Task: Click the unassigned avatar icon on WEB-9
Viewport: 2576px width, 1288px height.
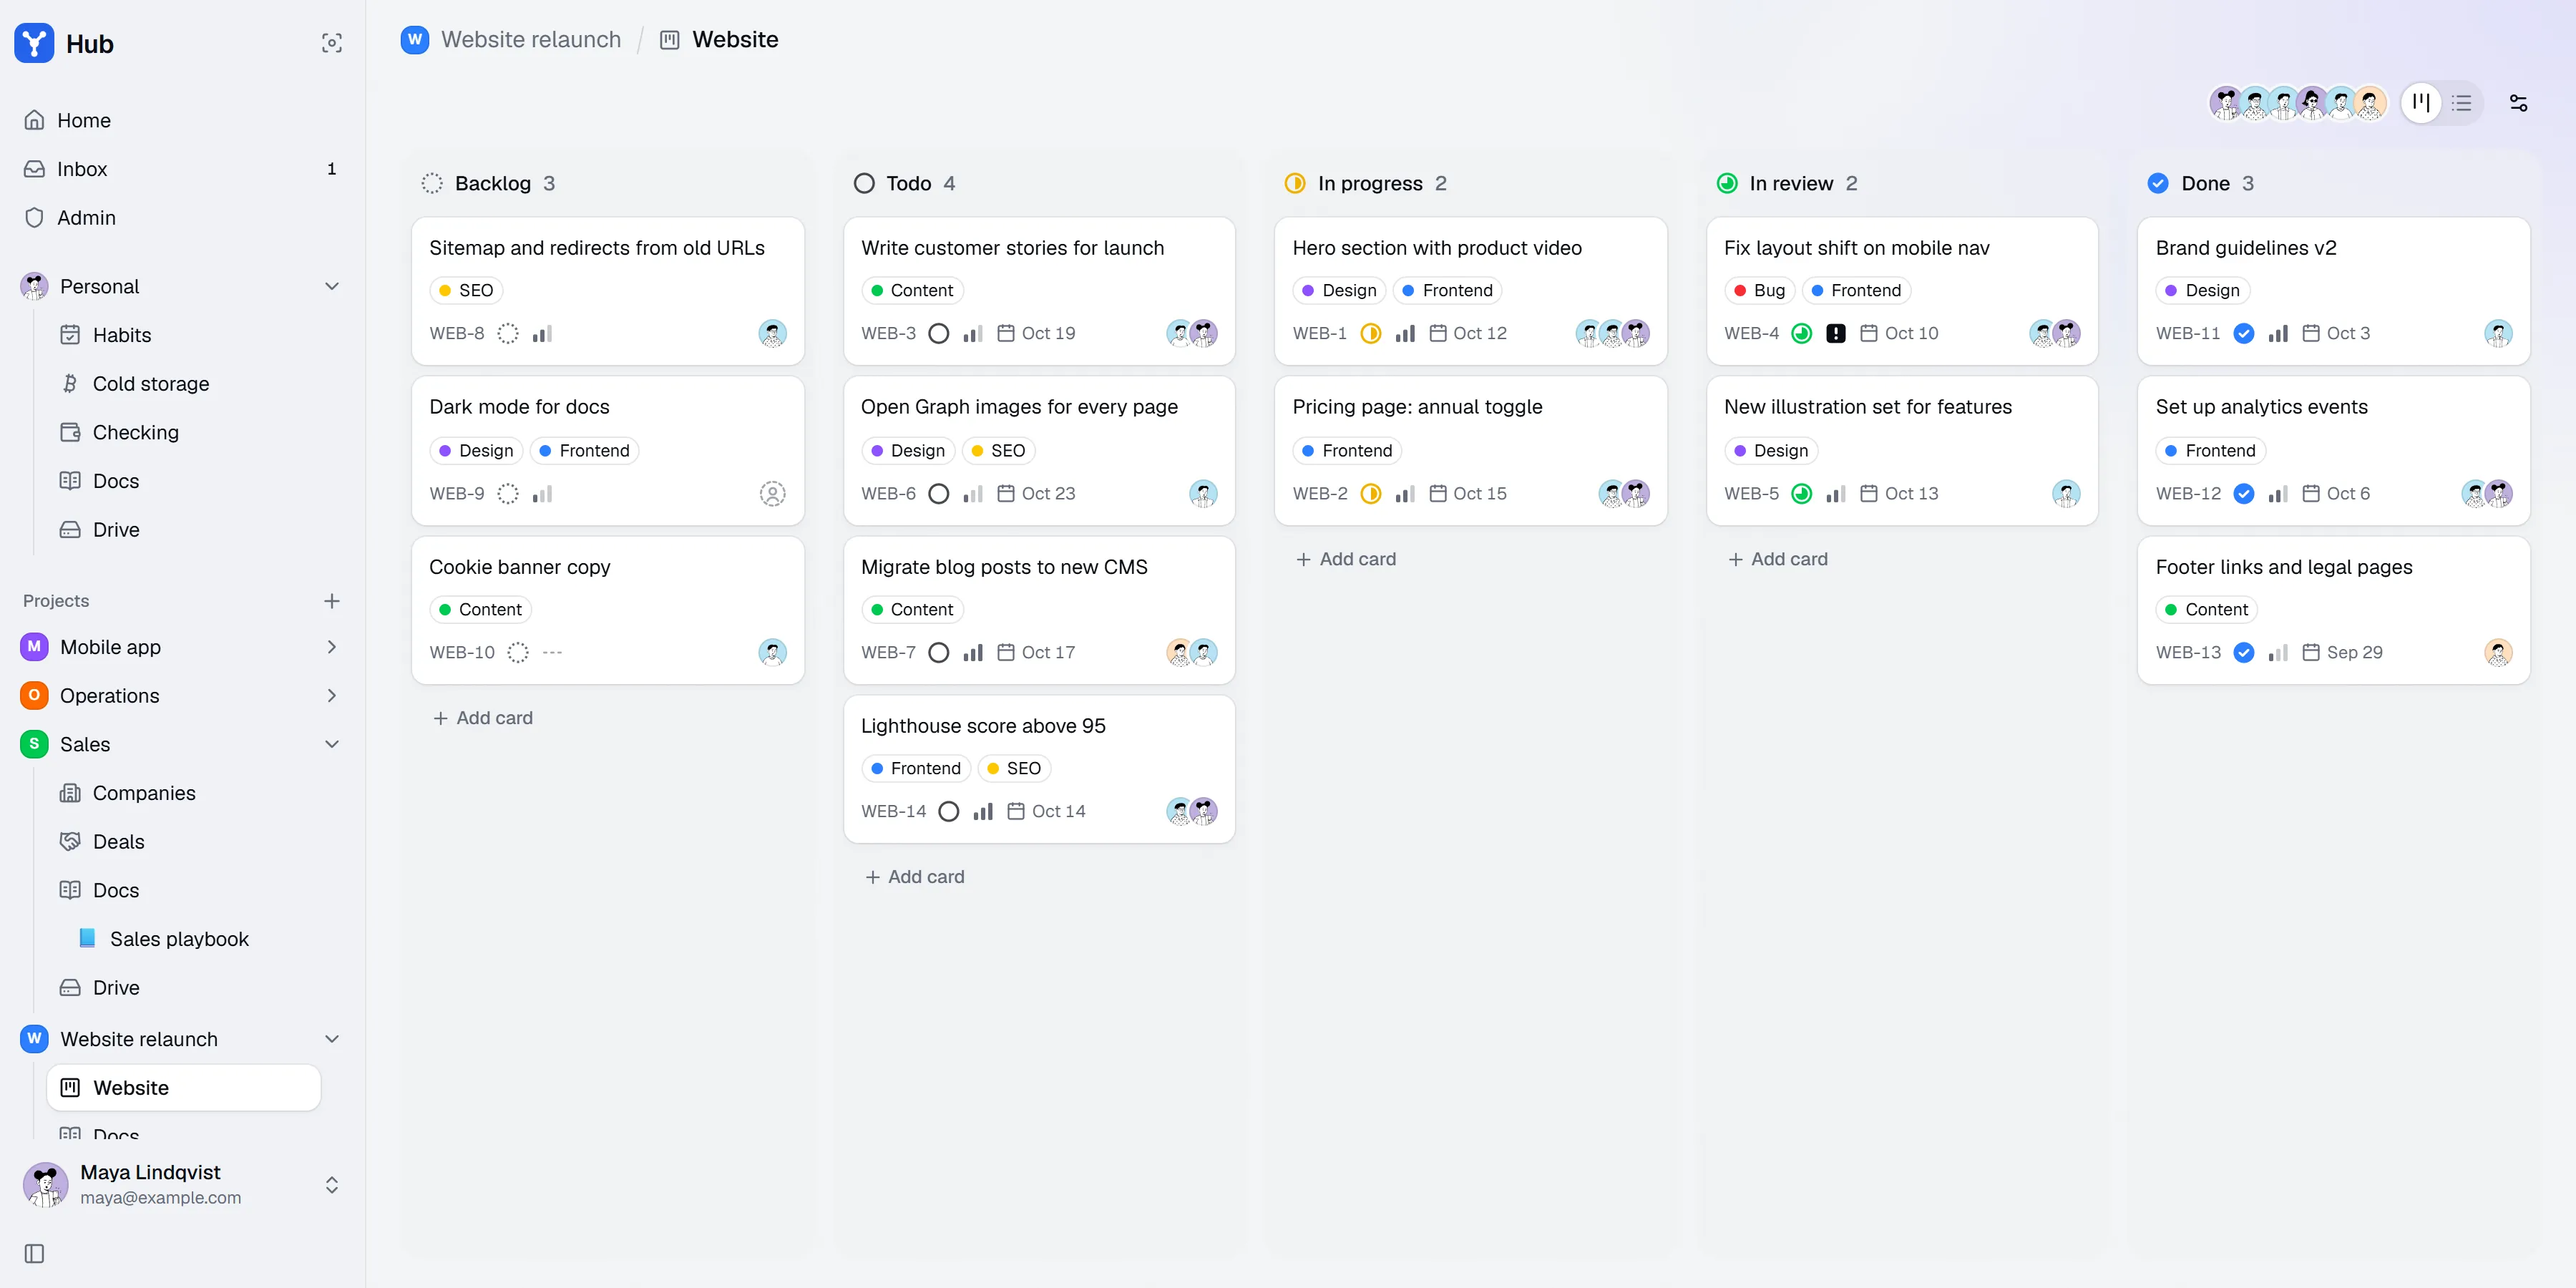Action: click(x=772, y=494)
